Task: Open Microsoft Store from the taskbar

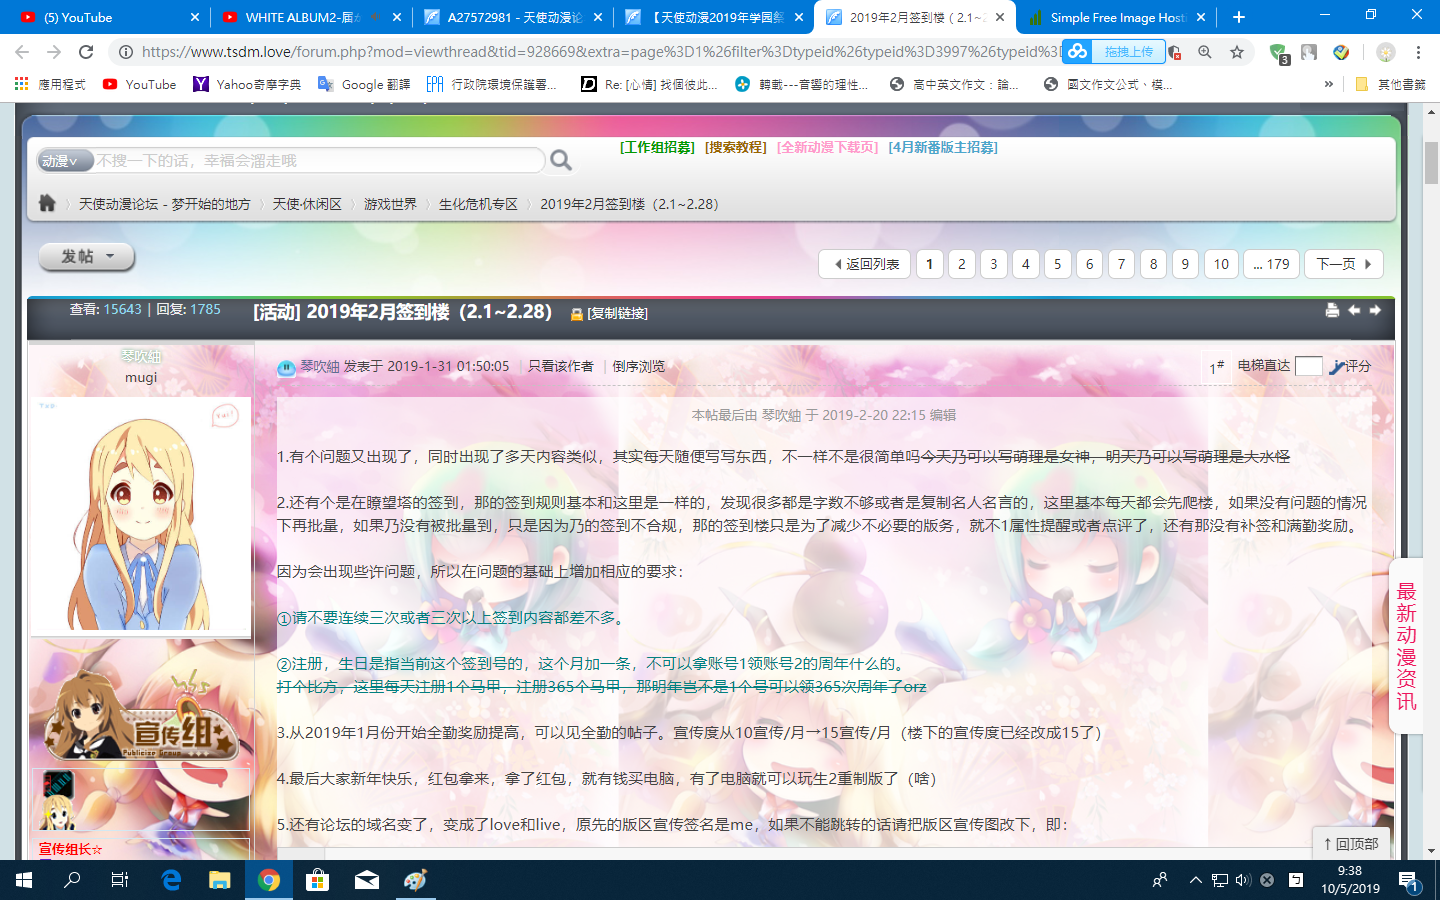Action: (x=318, y=880)
